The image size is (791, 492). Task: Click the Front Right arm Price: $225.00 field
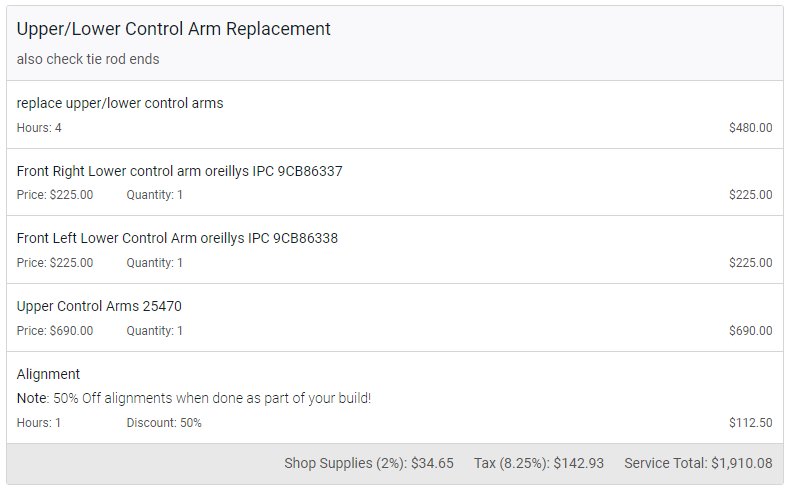[x=55, y=195]
